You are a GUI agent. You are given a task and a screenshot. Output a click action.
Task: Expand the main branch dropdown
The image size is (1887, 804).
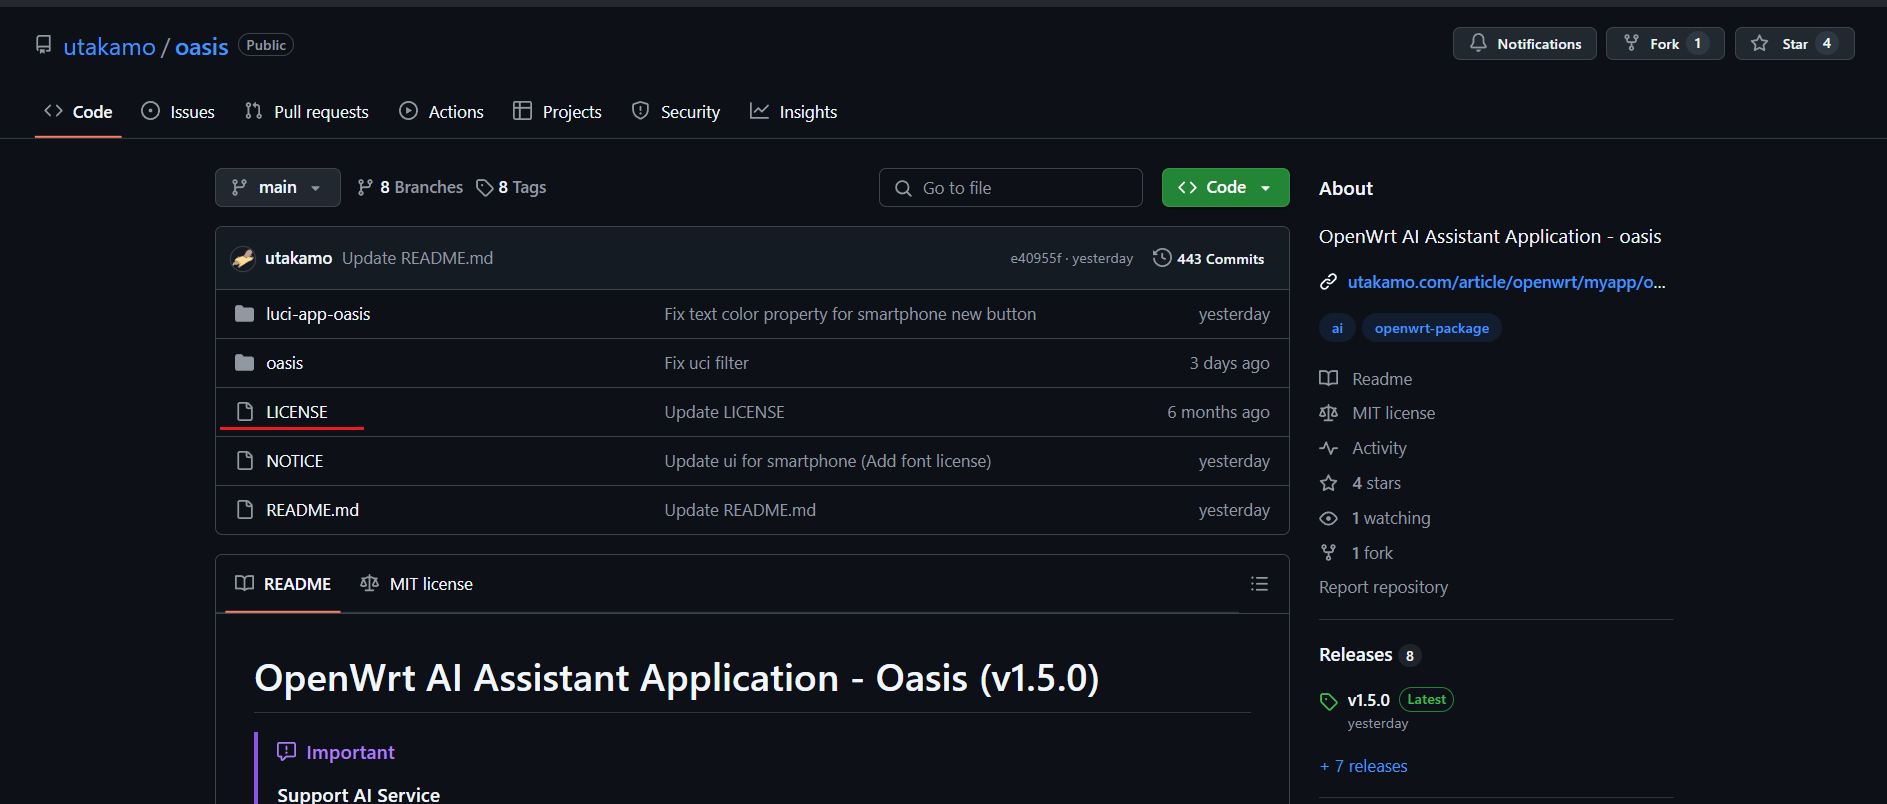(x=278, y=188)
